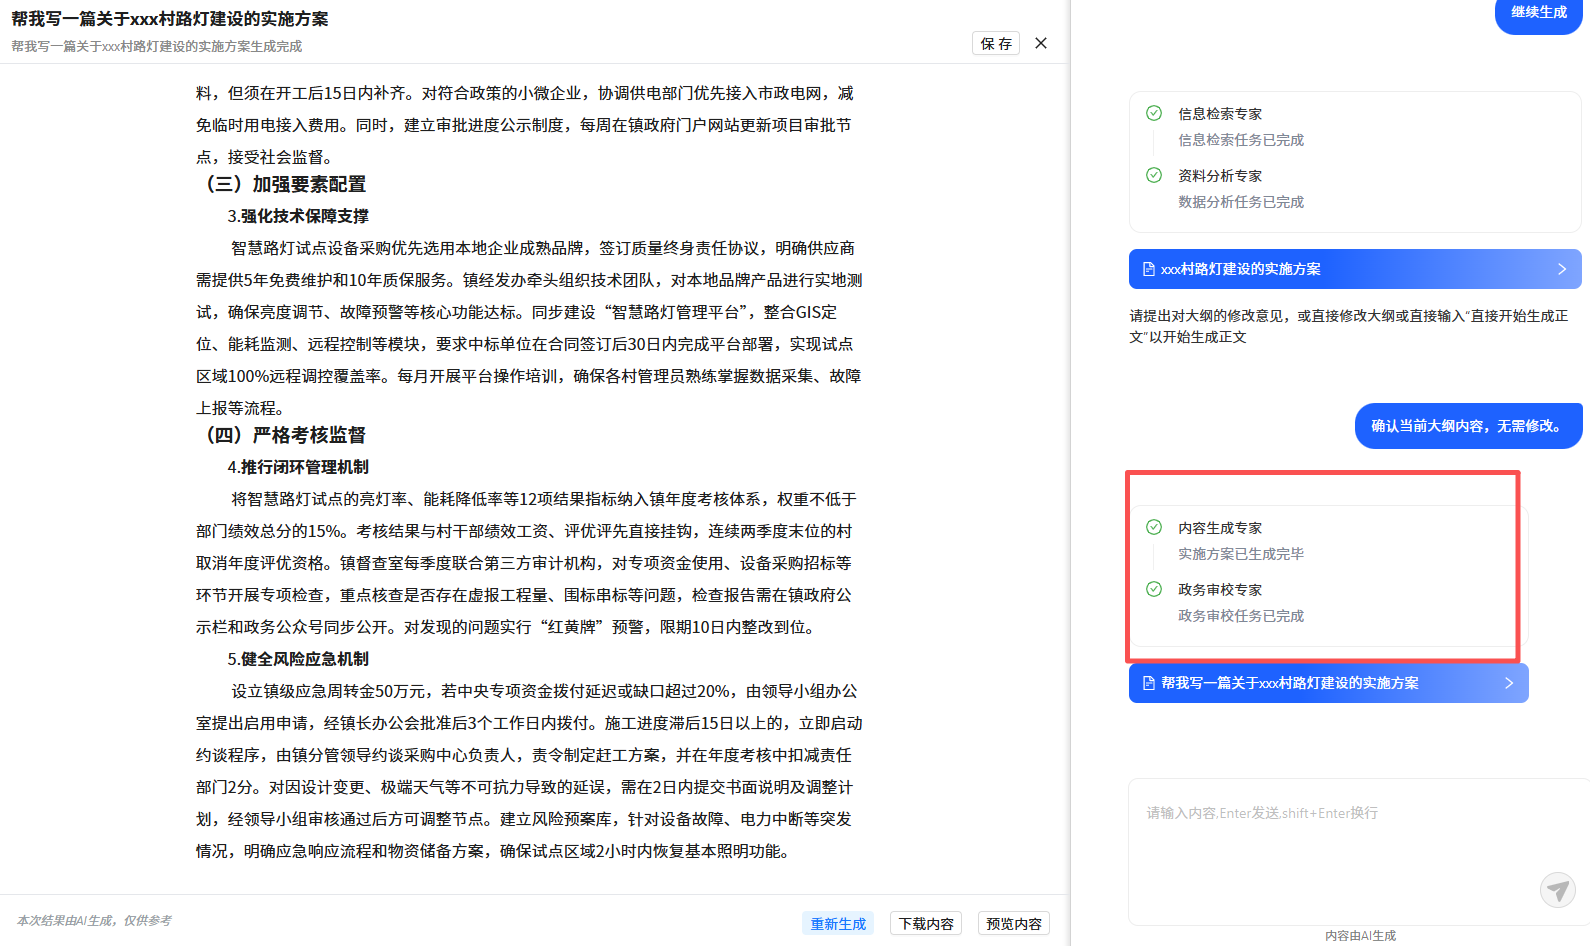Click the heading （三）加强要素配置
The height and width of the screenshot is (946, 1590).
(286, 184)
